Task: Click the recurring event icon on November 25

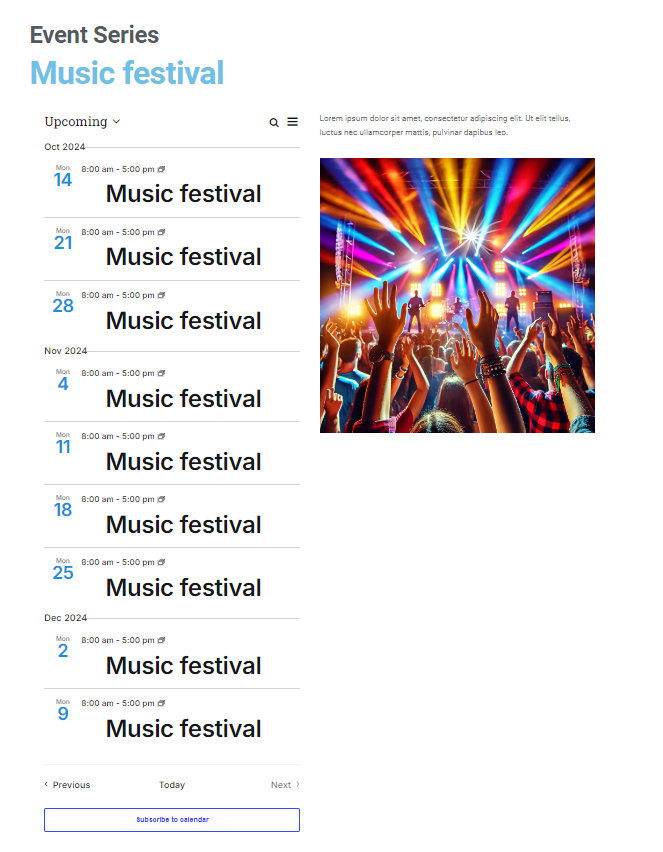Action: click(x=163, y=562)
